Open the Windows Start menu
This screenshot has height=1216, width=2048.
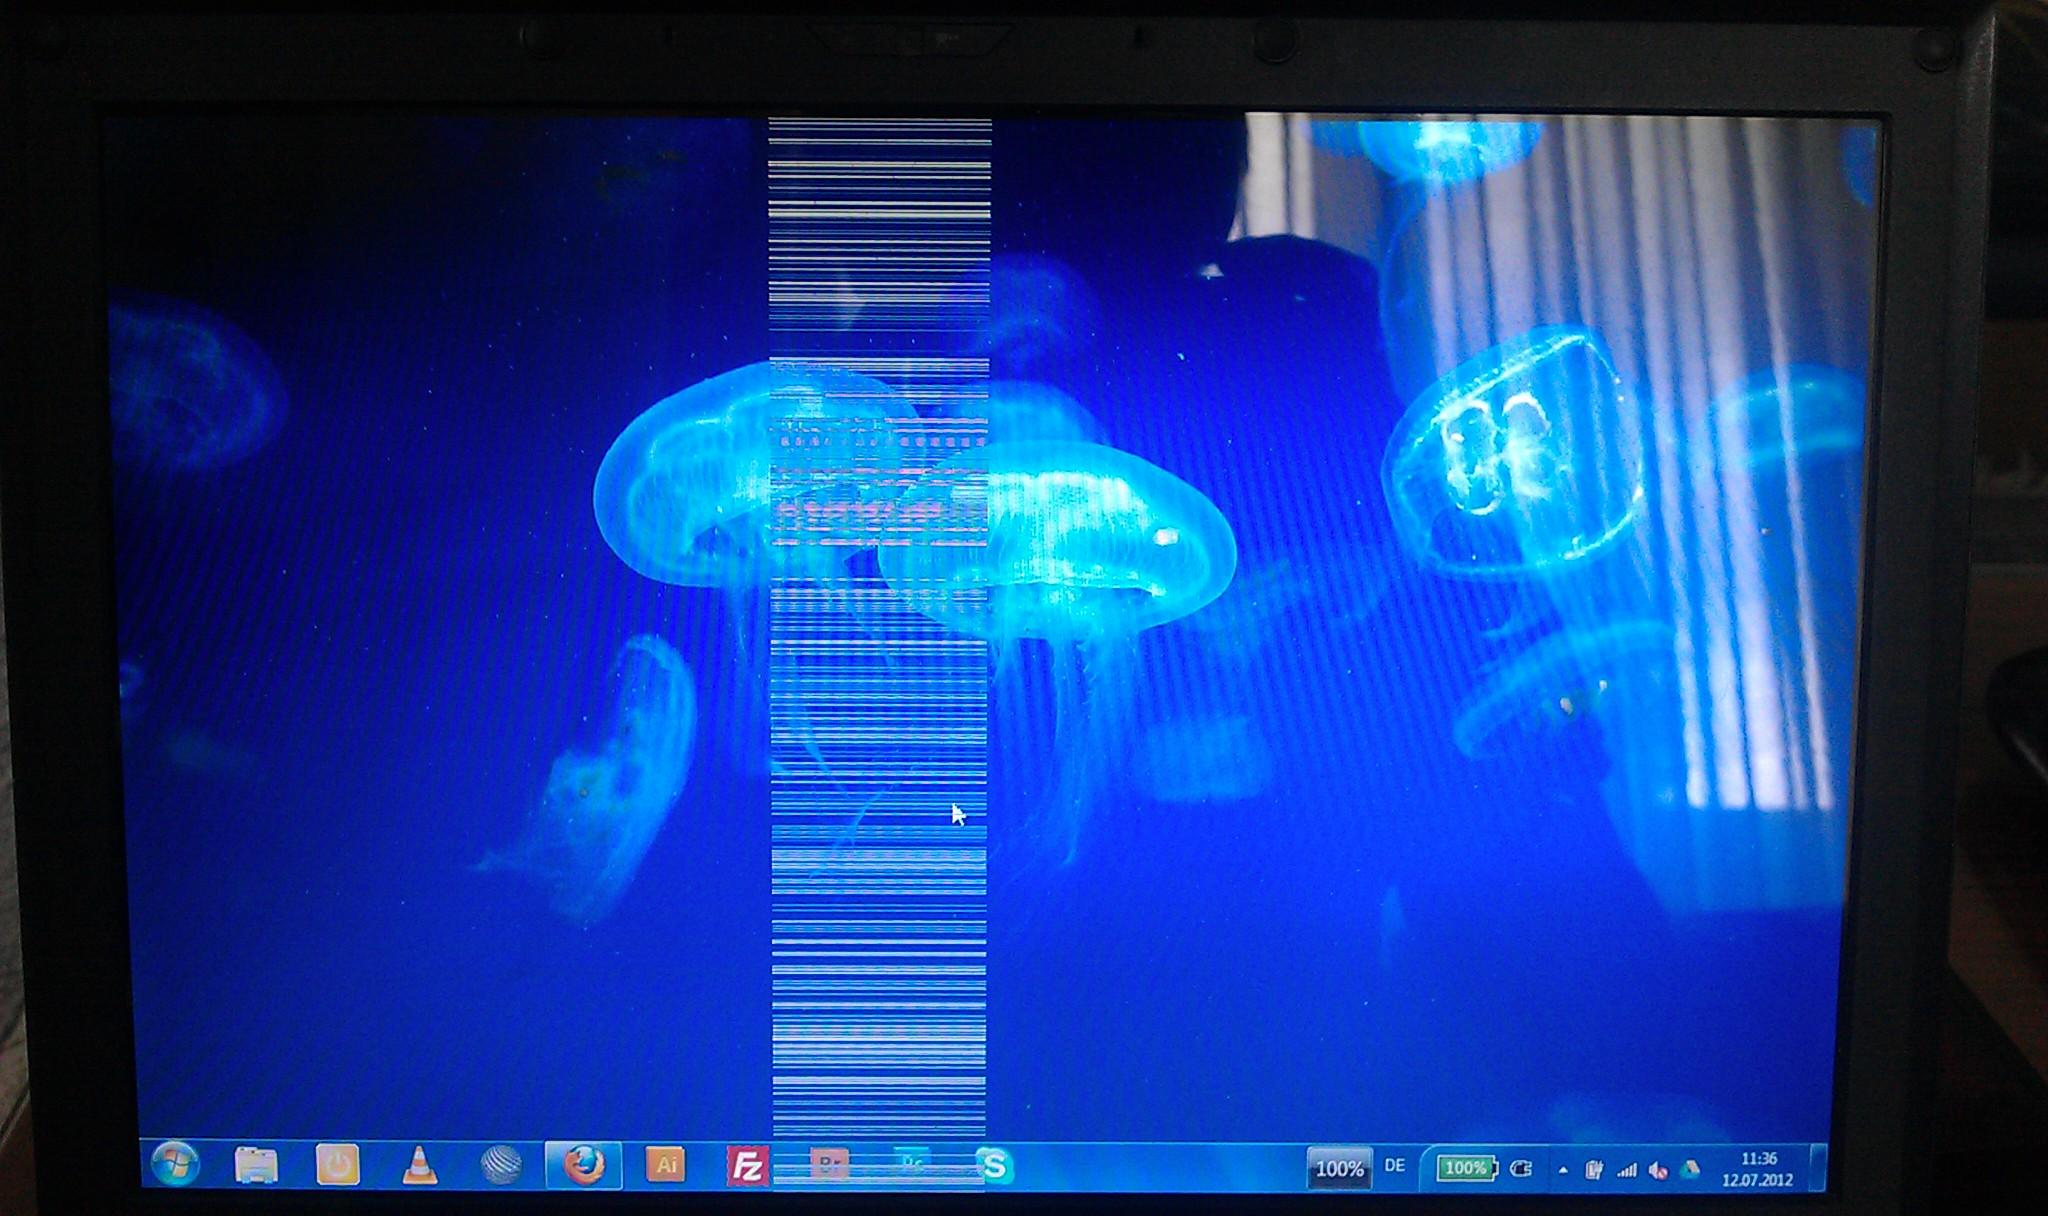[x=175, y=1162]
